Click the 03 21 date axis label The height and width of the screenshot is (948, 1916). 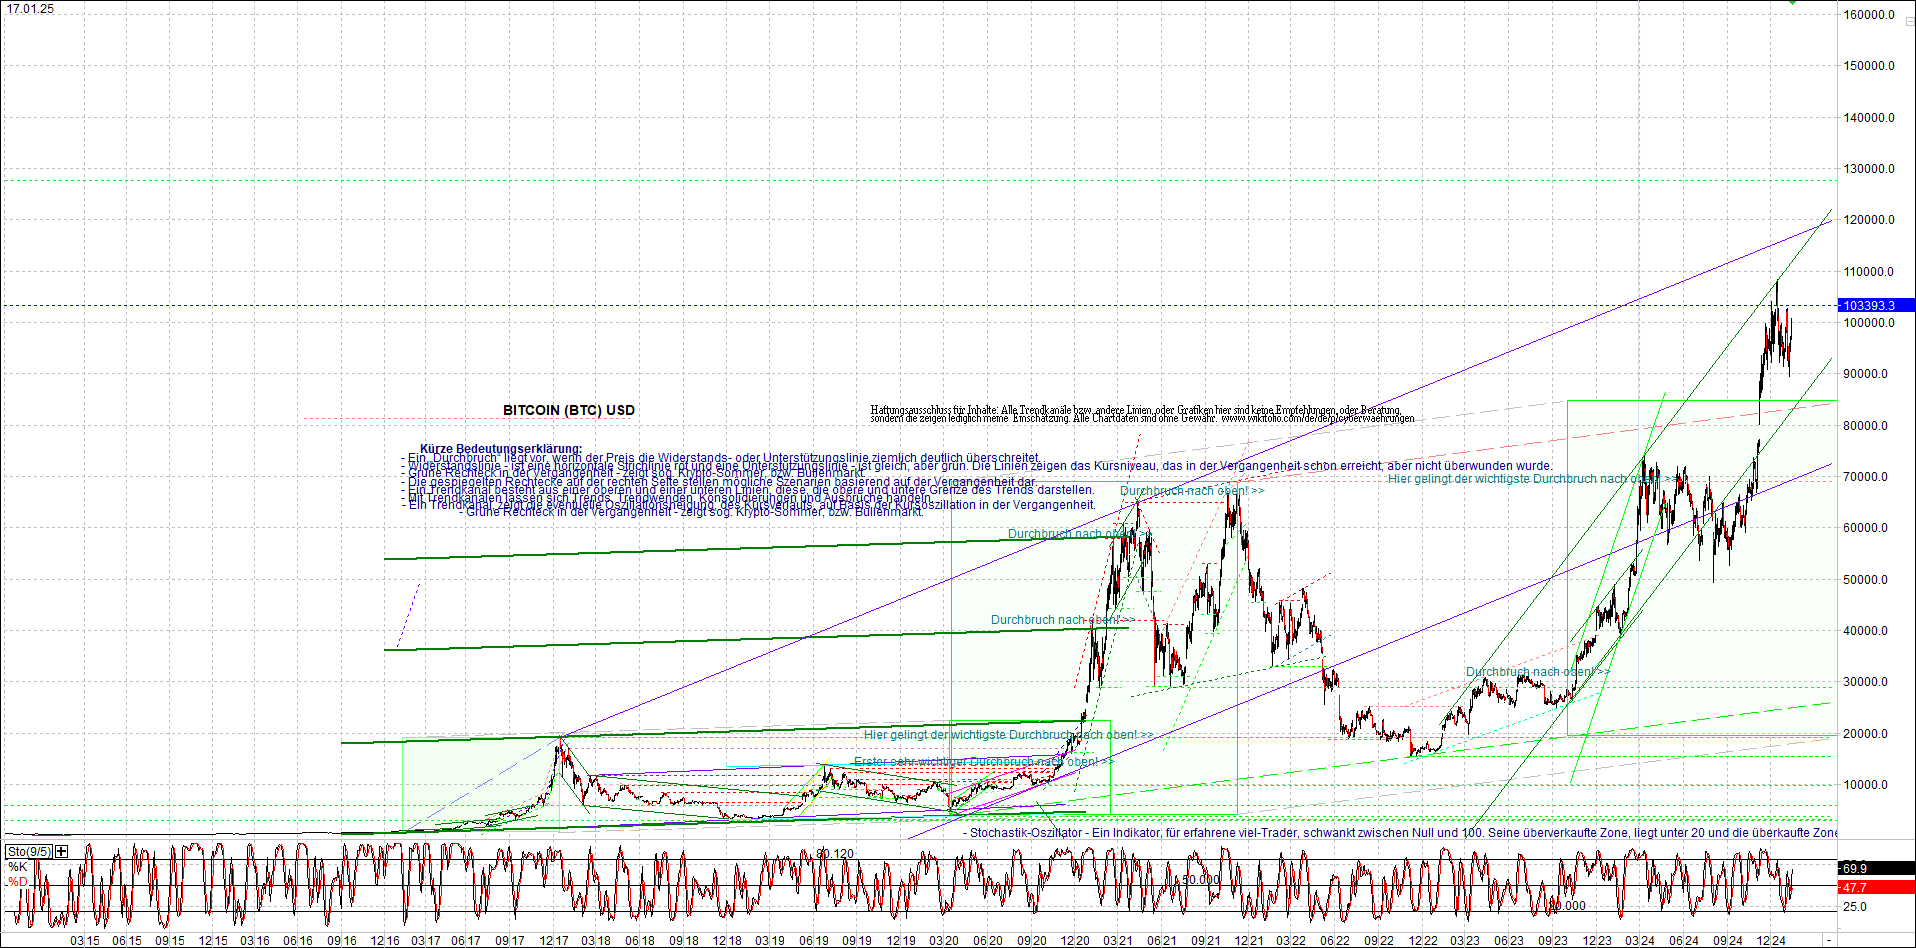1118,940
